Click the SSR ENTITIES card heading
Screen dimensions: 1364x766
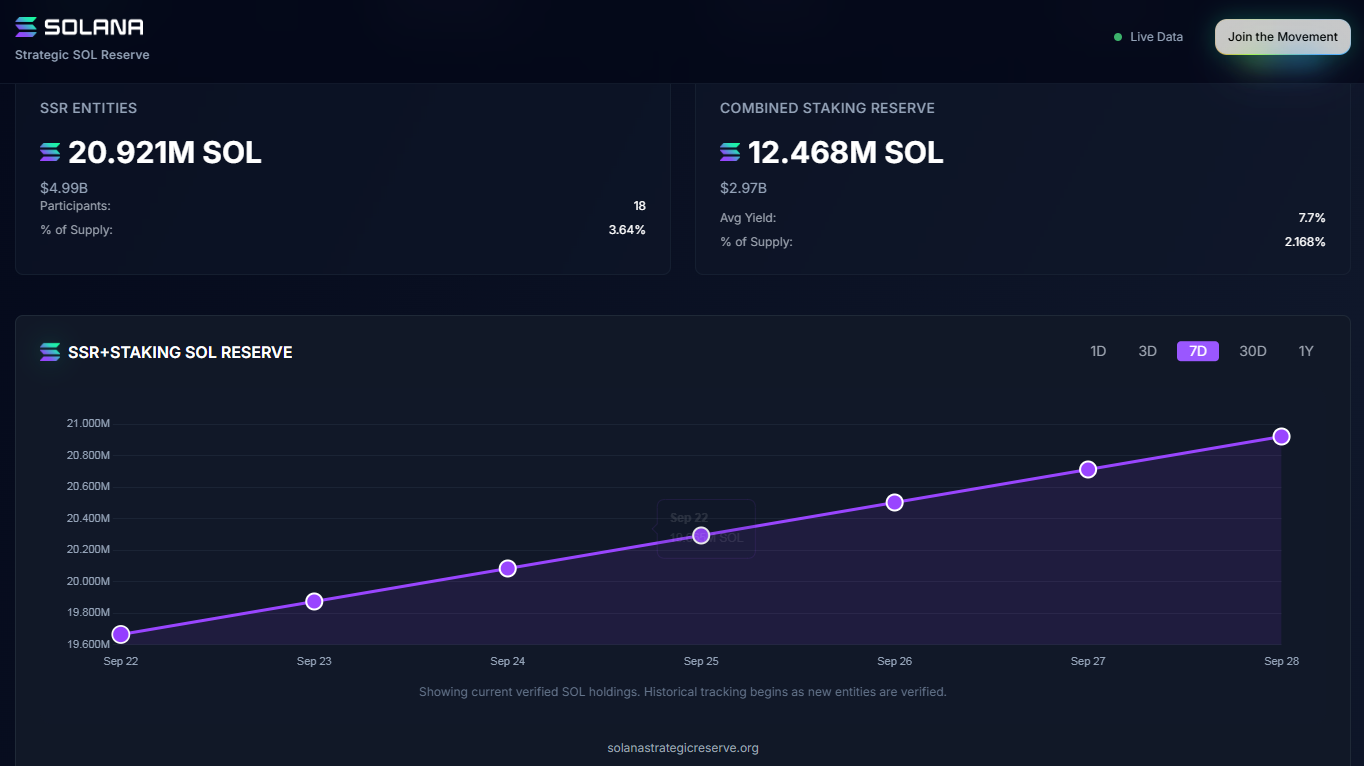88,108
